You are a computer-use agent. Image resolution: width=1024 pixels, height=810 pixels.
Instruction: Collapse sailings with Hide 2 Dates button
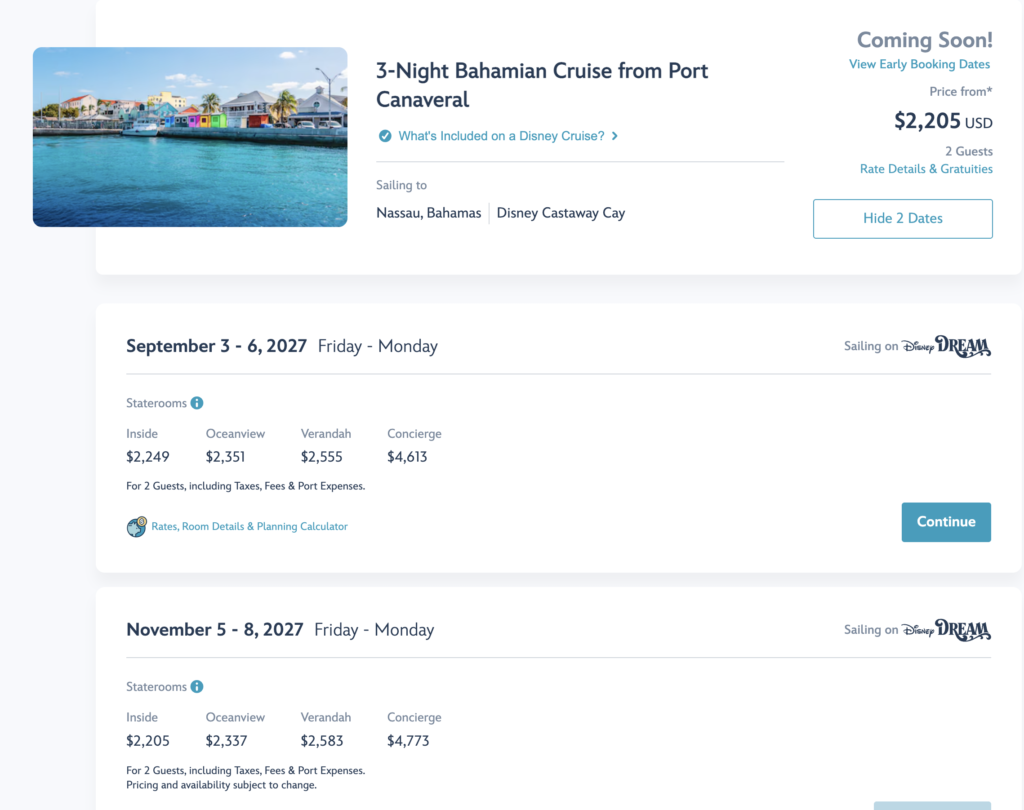pos(903,219)
